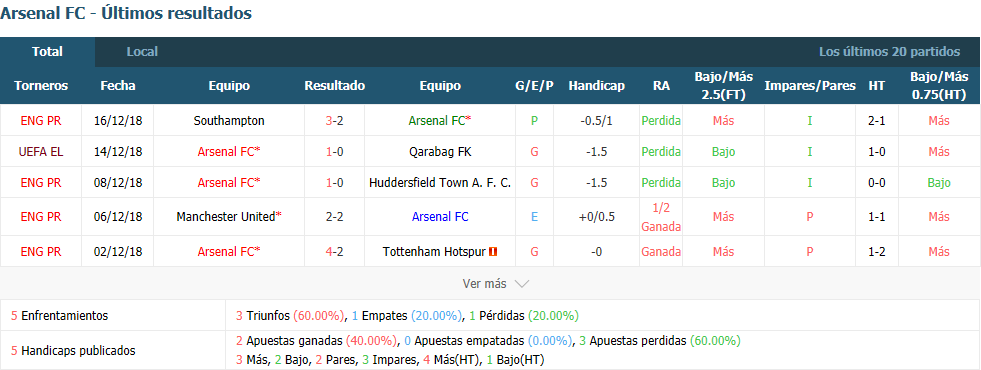Open the Tottenham Hotspur team link
Screen dimensions: 981x370
point(434,252)
